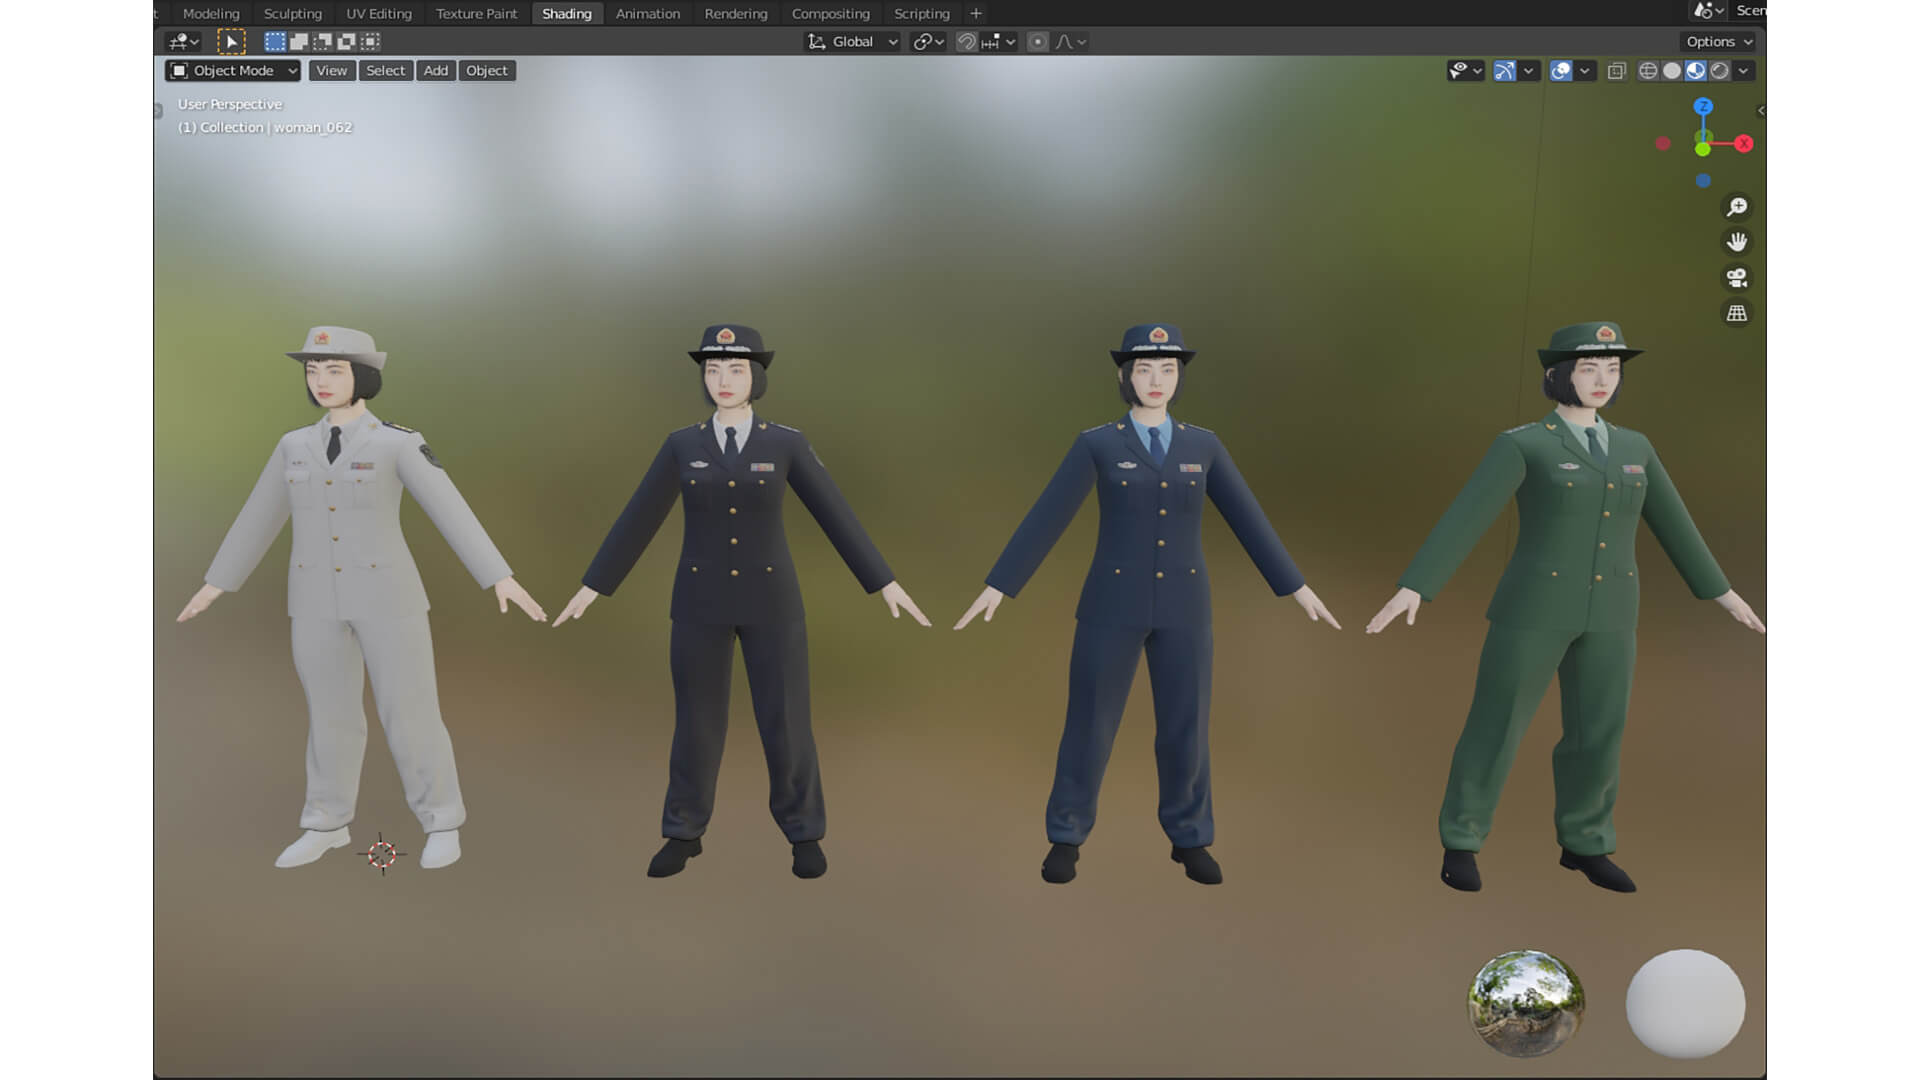
Task: Click the red X axis gizmo ball
Action: pos(1744,144)
